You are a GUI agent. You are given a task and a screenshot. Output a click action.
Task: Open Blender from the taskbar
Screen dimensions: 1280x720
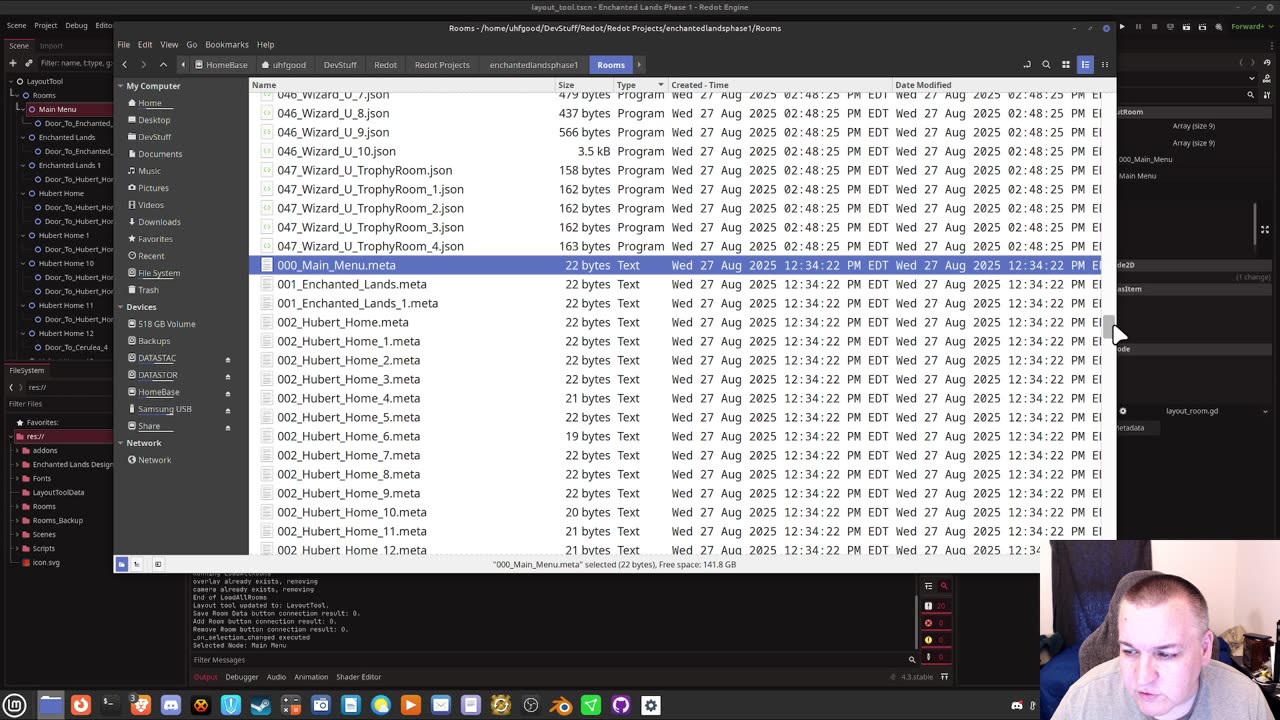pos(561,705)
